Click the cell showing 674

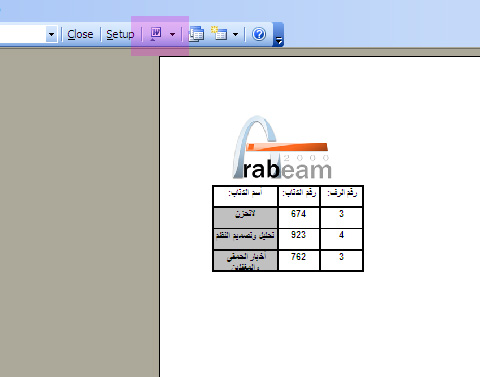(299, 218)
